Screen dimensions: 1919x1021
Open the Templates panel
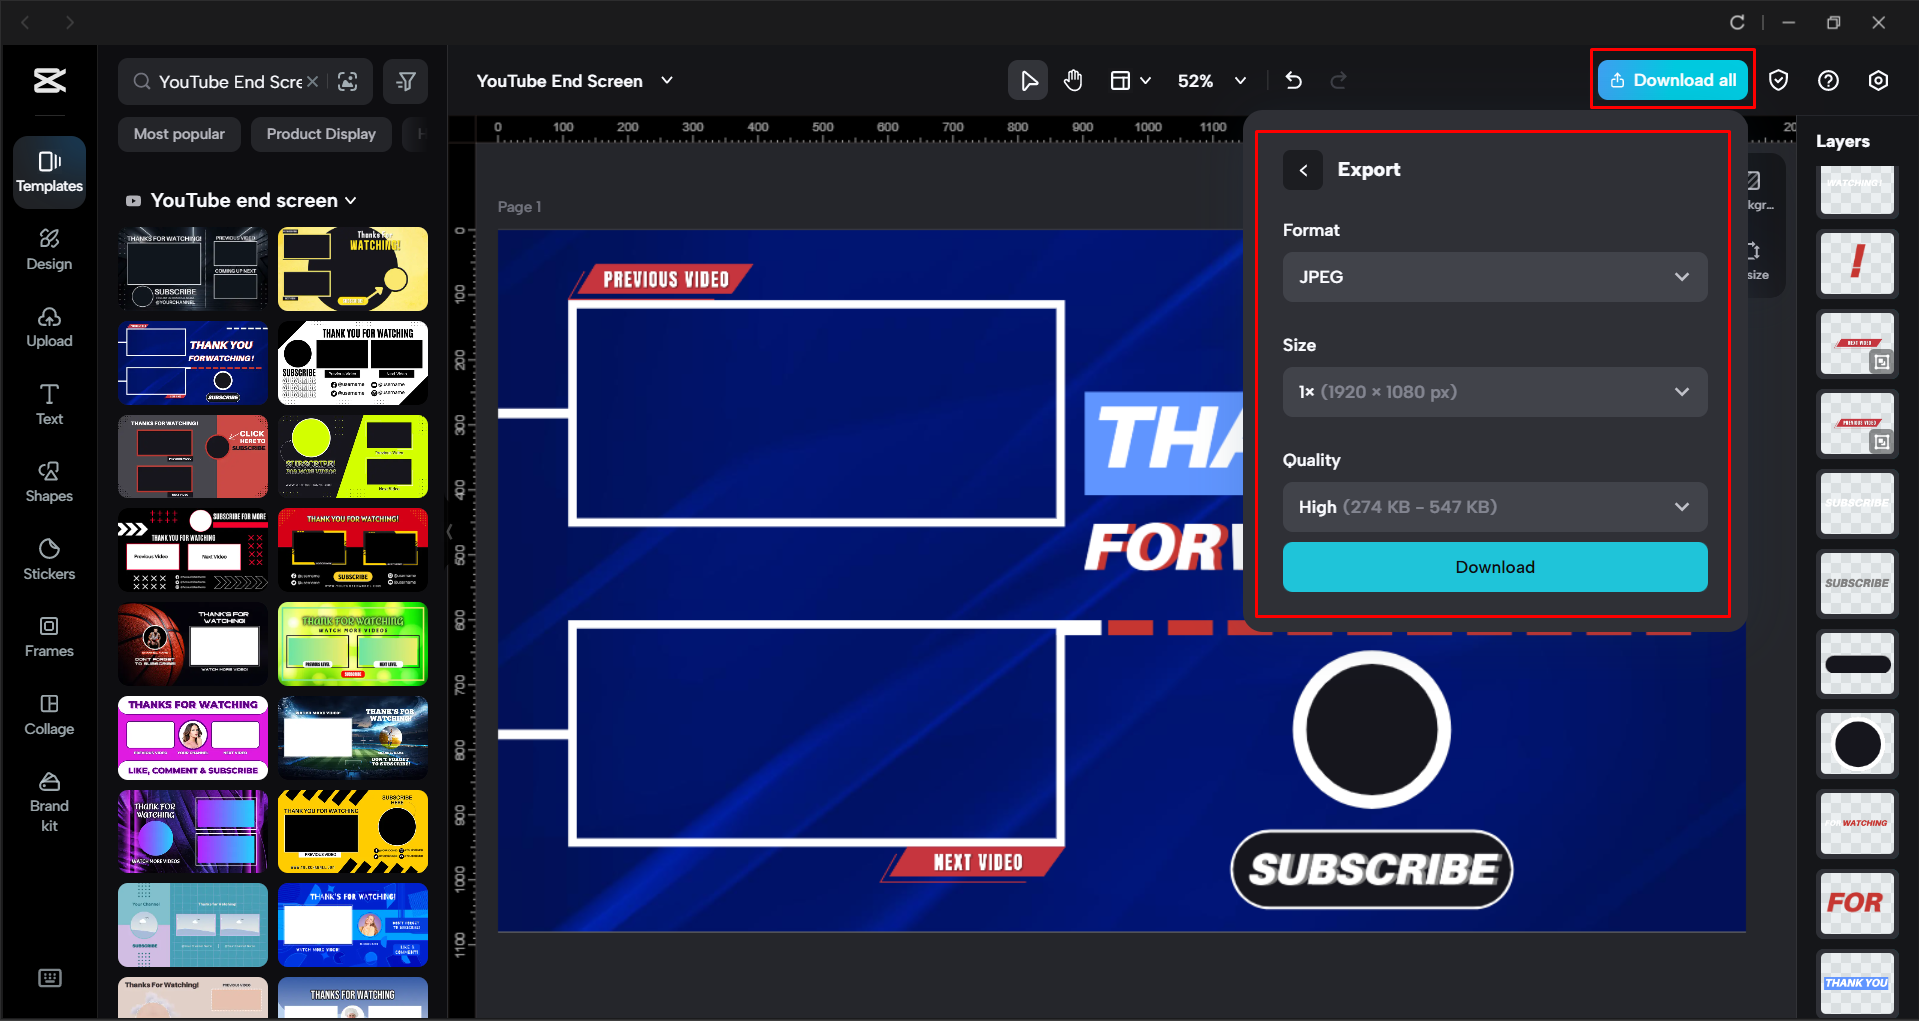[48, 171]
